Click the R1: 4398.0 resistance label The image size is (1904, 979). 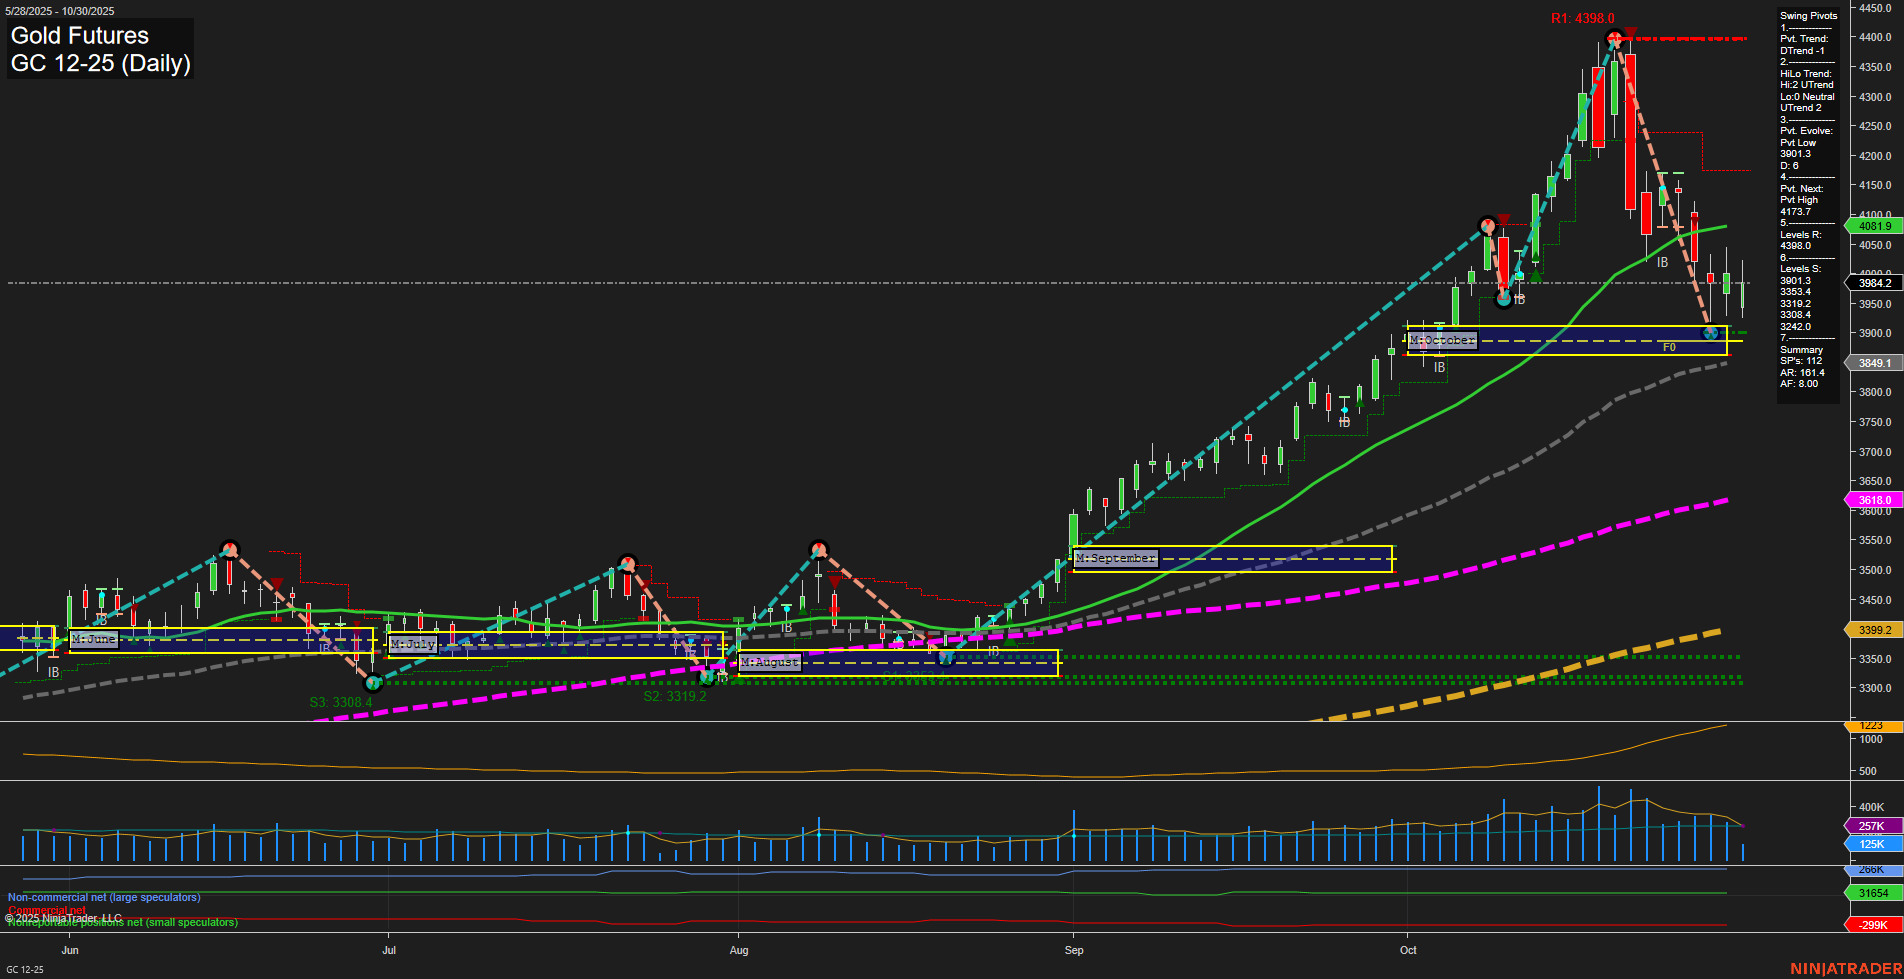(1582, 17)
